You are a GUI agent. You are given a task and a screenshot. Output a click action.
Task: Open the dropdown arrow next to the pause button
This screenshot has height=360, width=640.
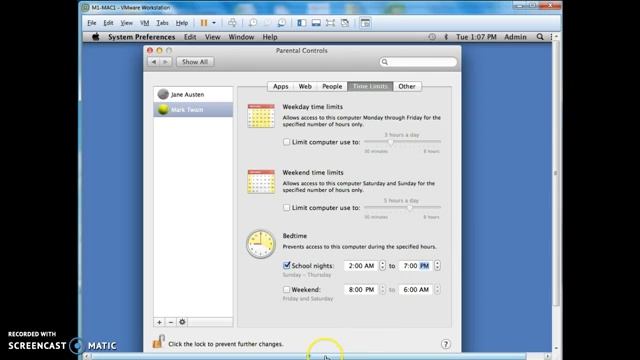(x=214, y=23)
